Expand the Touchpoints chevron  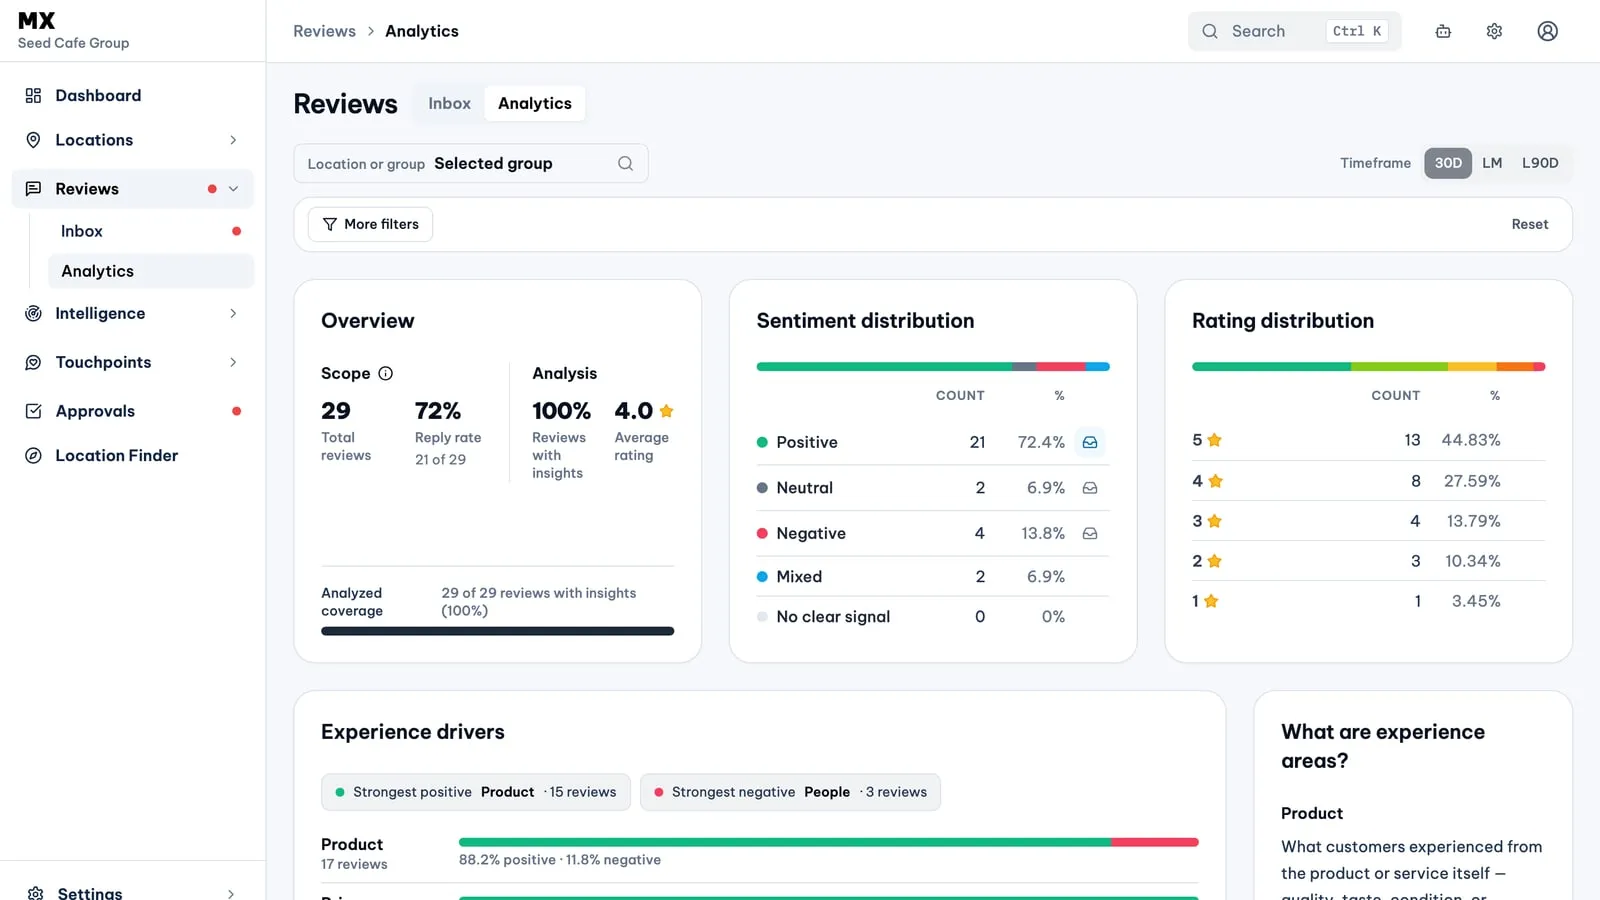click(x=233, y=362)
